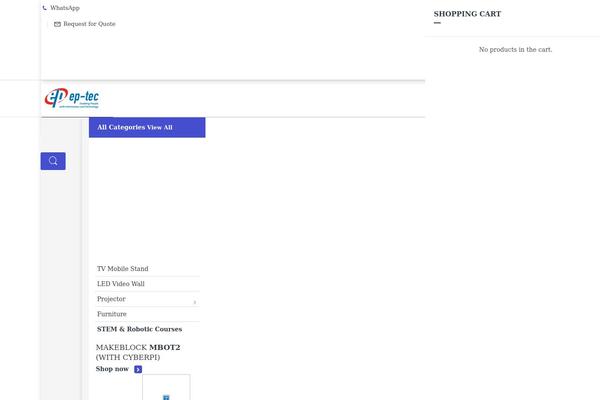Screen dimensions: 600x400
Task: Click the Shop now arrow icon
Action: [138, 369]
